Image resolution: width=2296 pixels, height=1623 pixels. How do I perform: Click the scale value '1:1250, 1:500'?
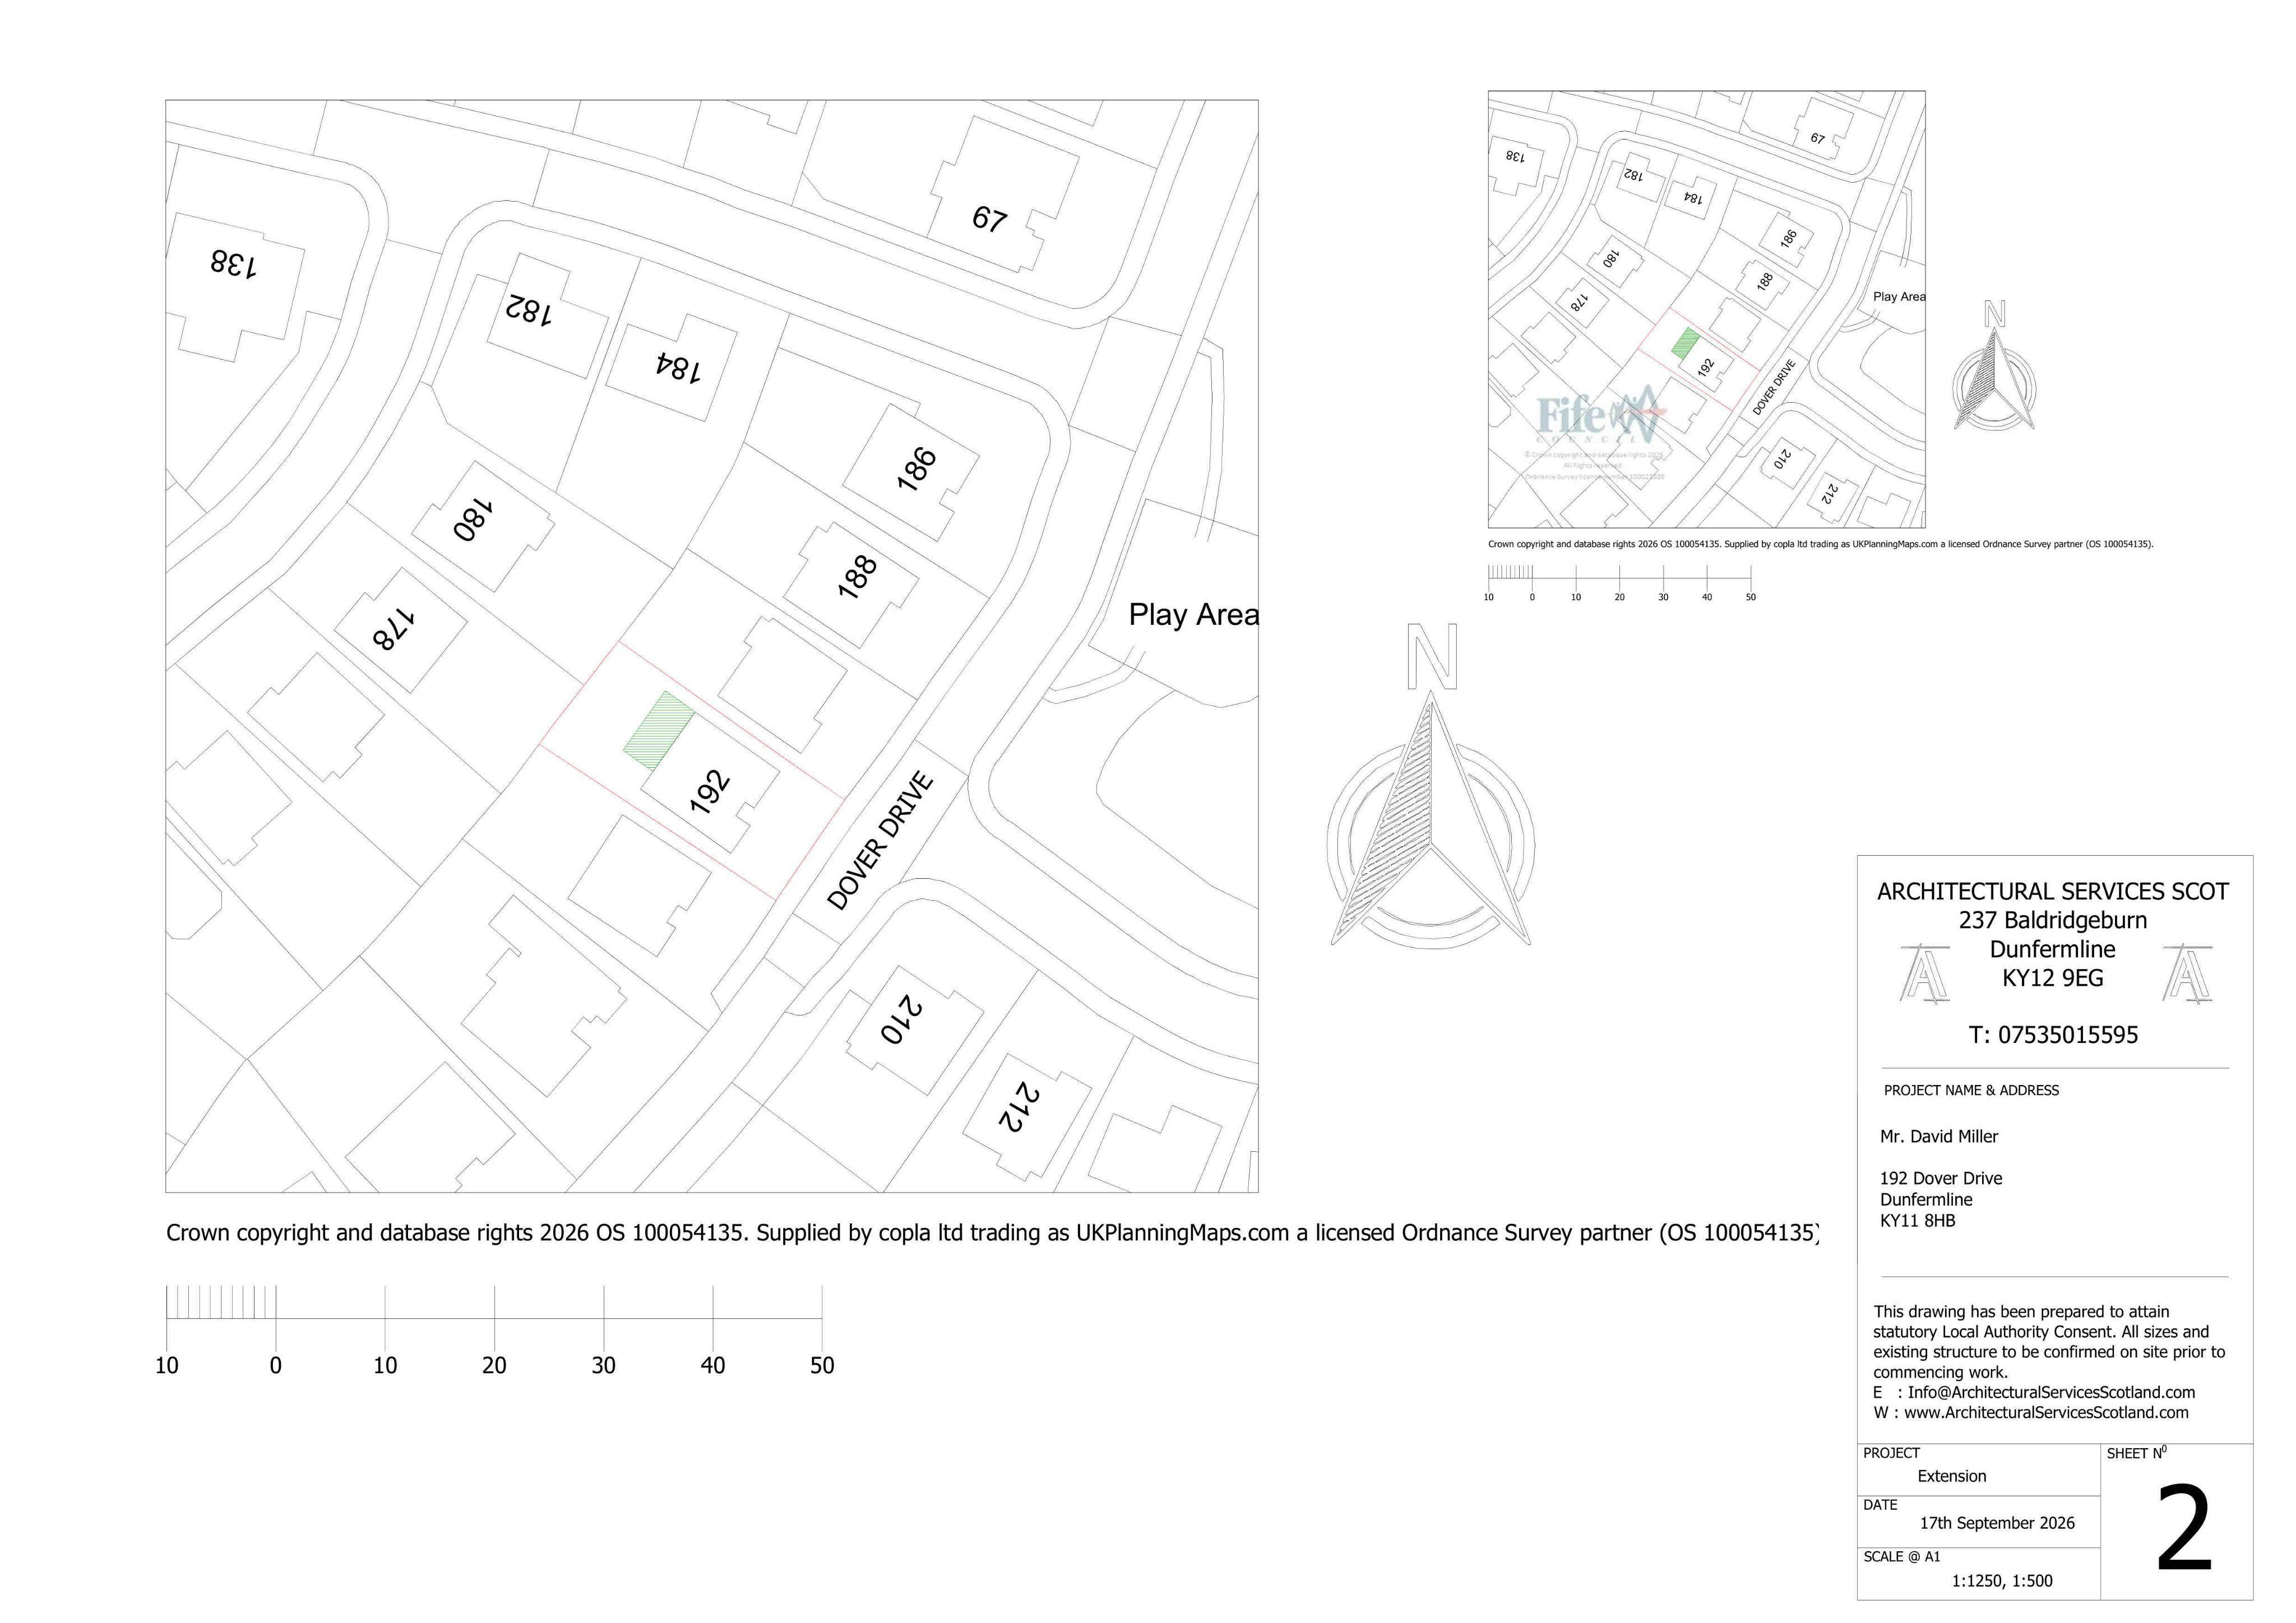[2002, 1581]
